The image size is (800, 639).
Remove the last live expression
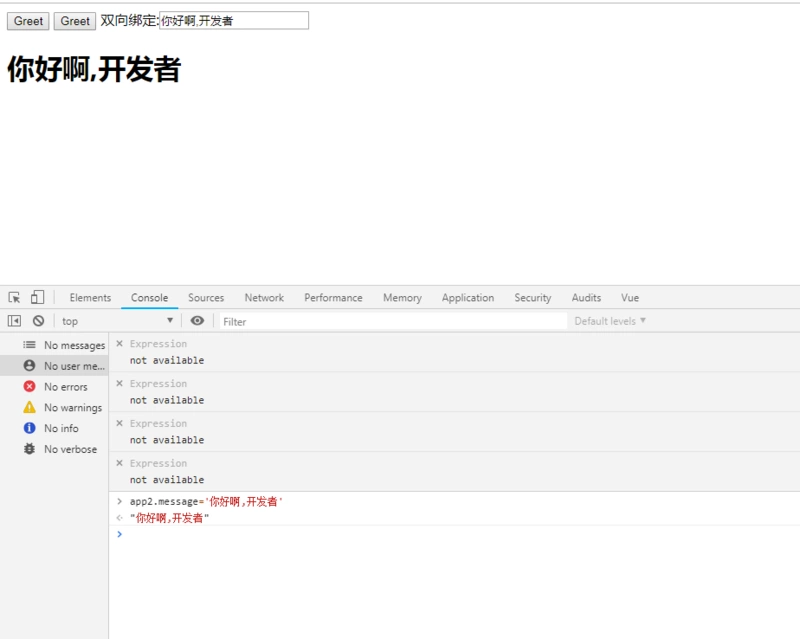coord(119,463)
